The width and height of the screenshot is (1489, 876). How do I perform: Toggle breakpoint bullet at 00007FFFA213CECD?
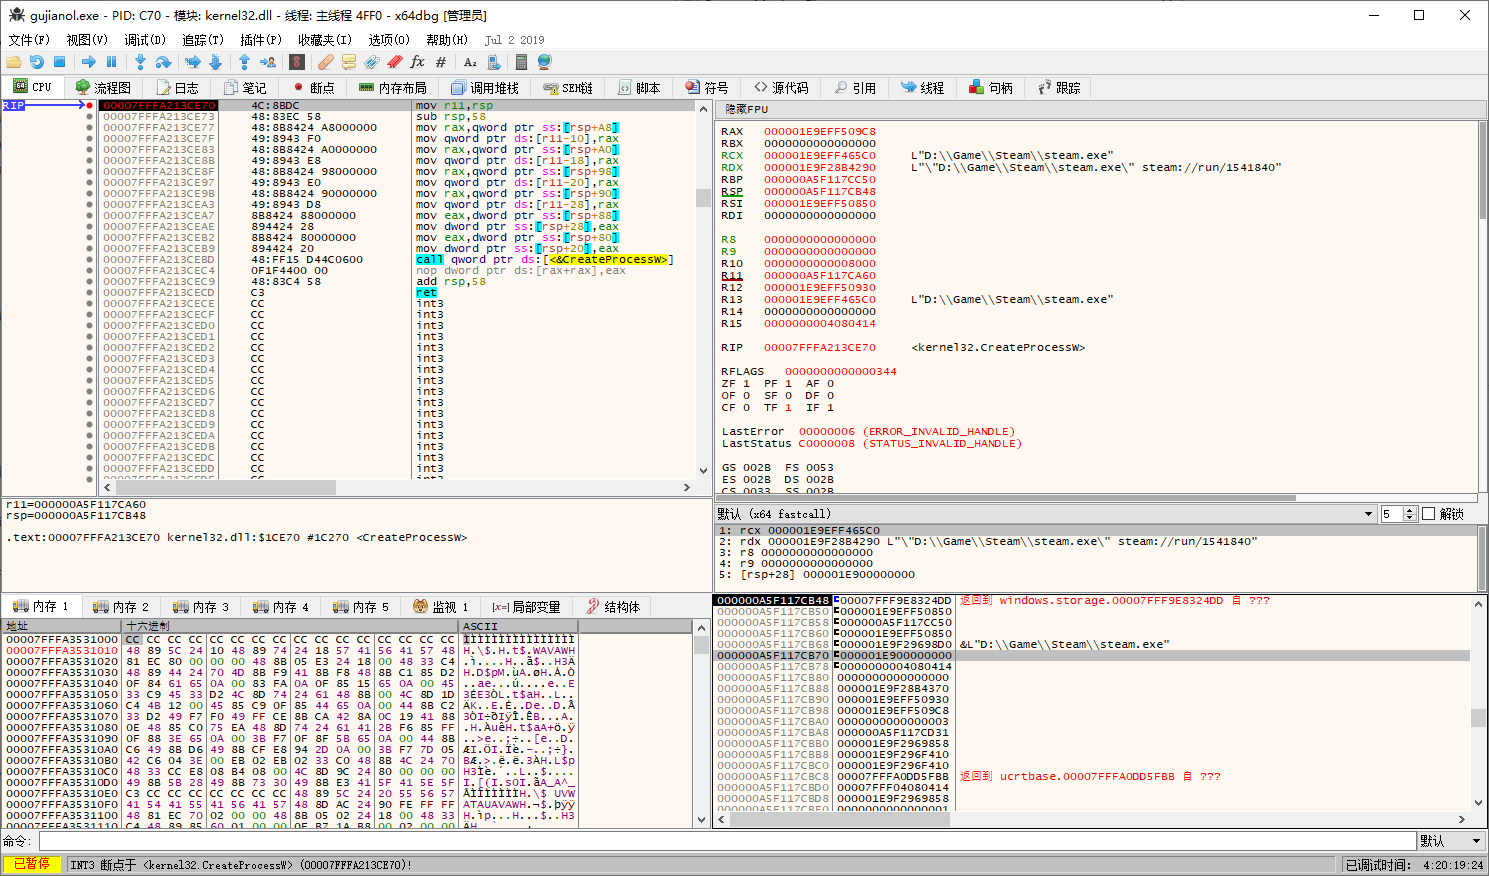[x=90, y=292]
